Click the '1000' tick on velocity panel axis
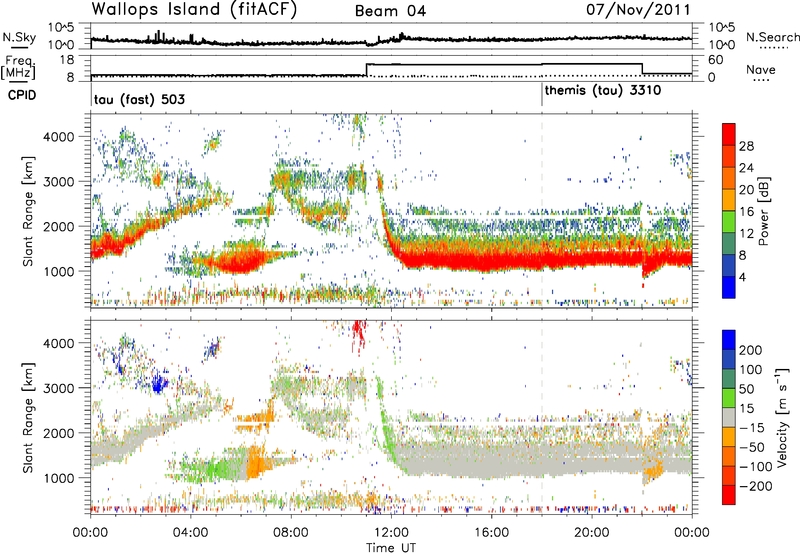800x554 pixels. [x=58, y=478]
